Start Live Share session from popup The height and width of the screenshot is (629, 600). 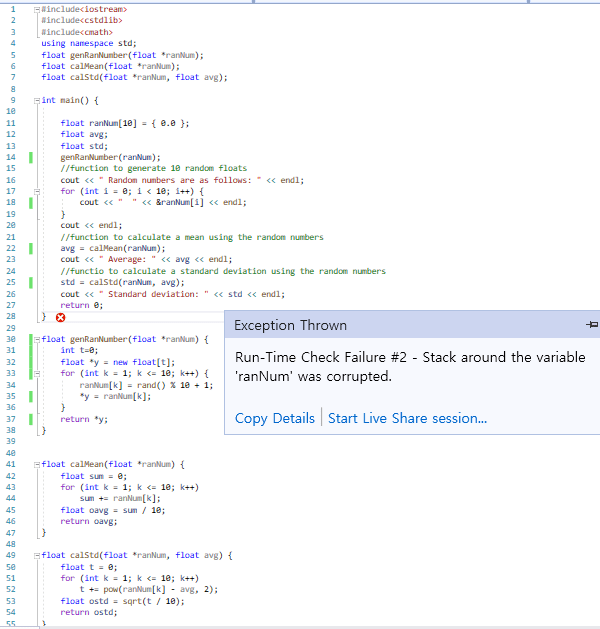pyautogui.click(x=407, y=418)
